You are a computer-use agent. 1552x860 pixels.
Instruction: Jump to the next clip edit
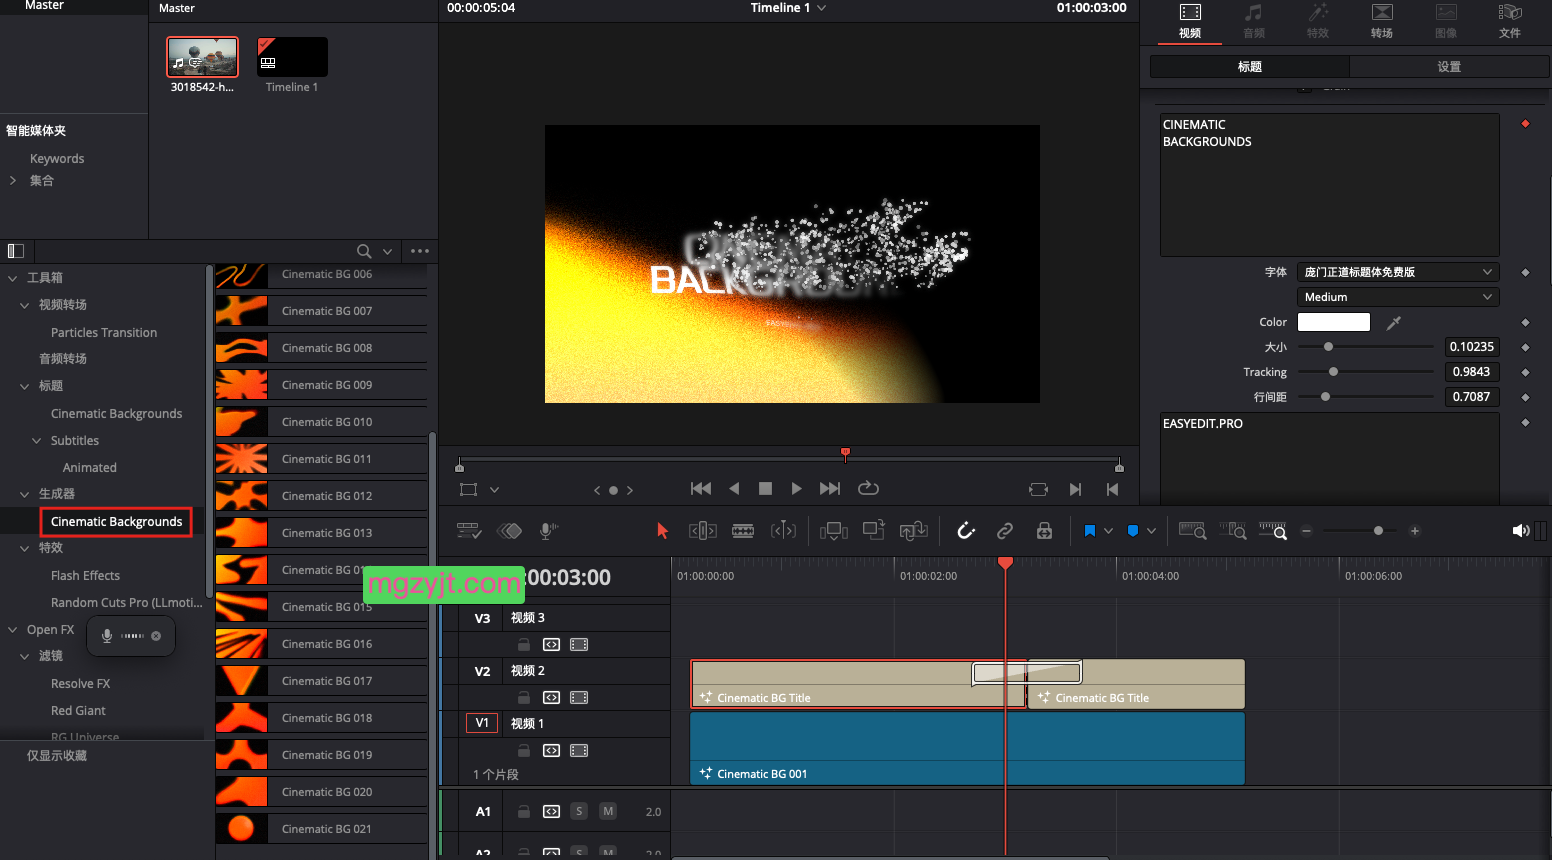click(x=1075, y=489)
